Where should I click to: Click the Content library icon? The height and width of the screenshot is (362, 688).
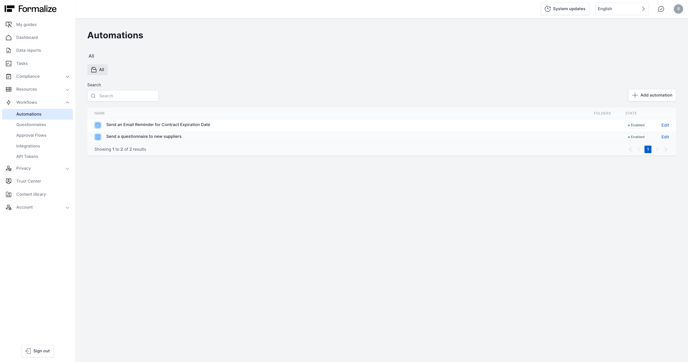pyautogui.click(x=8, y=194)
